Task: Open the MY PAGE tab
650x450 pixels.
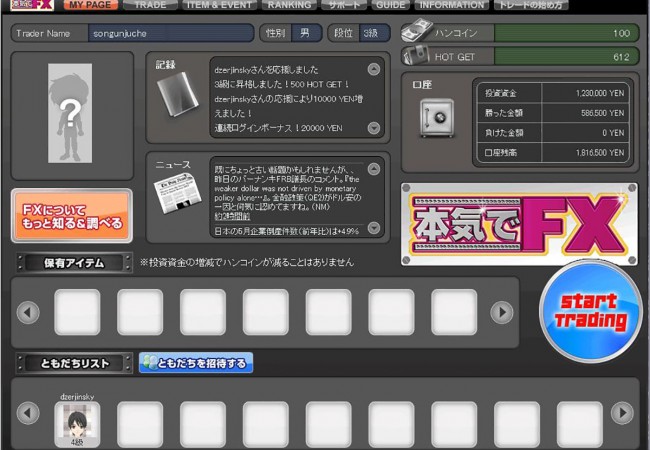Action: [90, 5]
